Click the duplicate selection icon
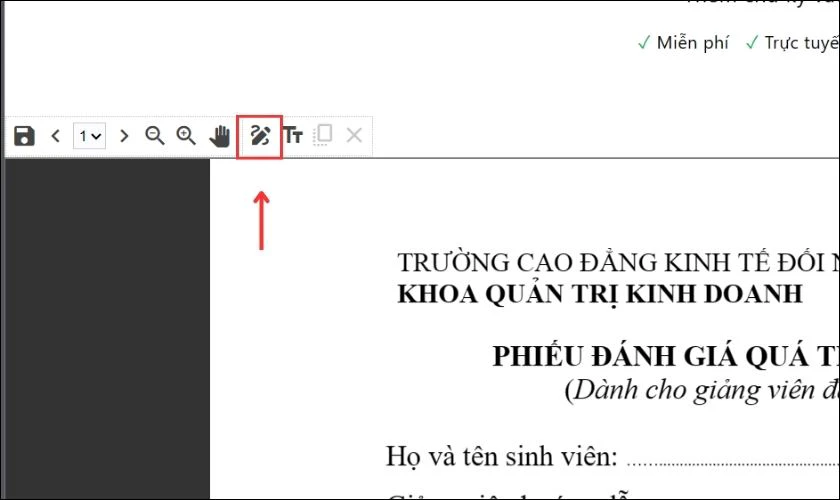This screenshot has width=840, height=500. tap(323, 135)
